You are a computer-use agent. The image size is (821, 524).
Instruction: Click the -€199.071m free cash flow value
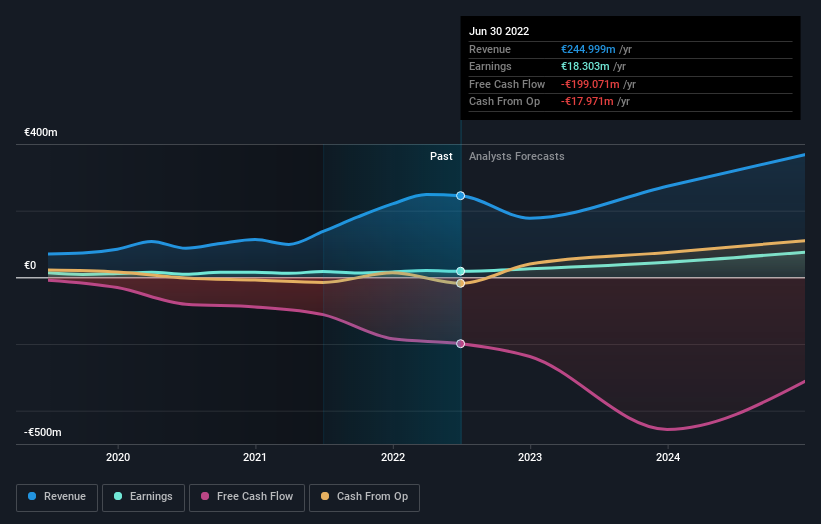coord(590,84)
